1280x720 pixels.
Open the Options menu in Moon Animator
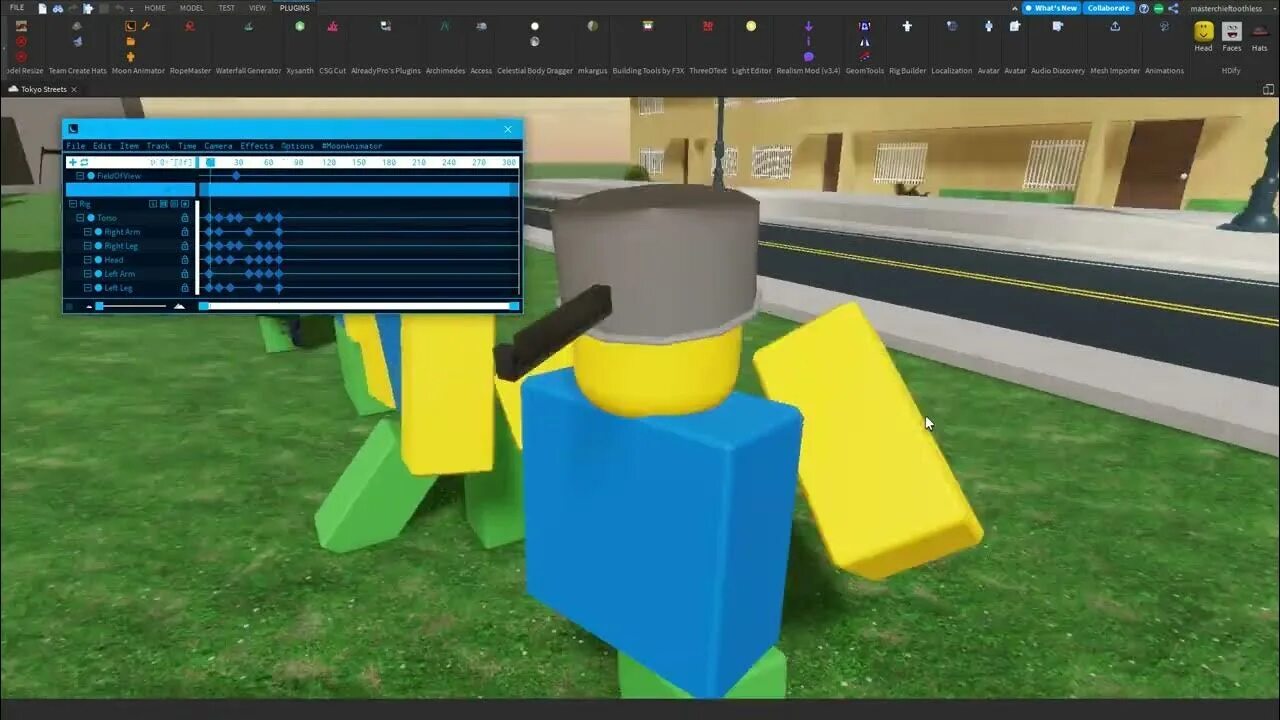click(297, 146)
